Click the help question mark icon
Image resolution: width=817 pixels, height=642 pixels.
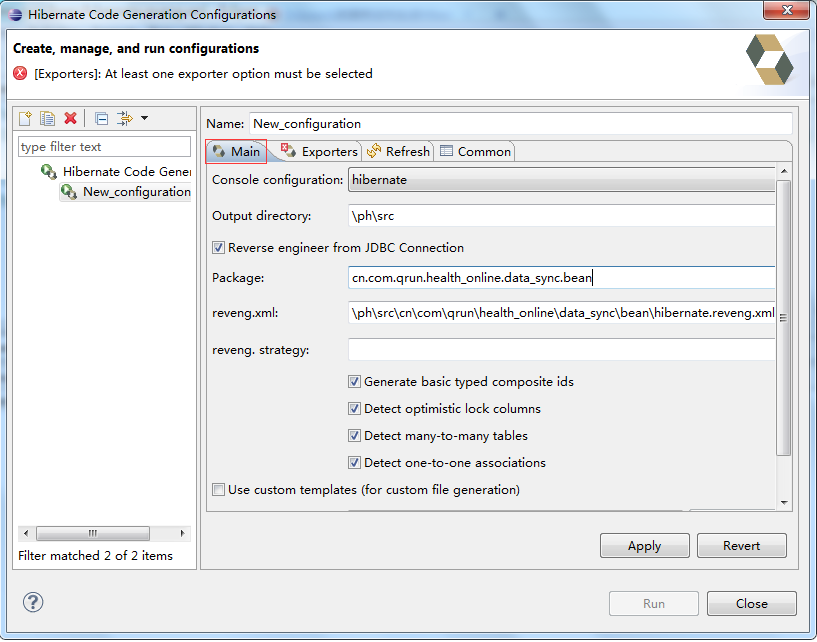coord(33,602)
